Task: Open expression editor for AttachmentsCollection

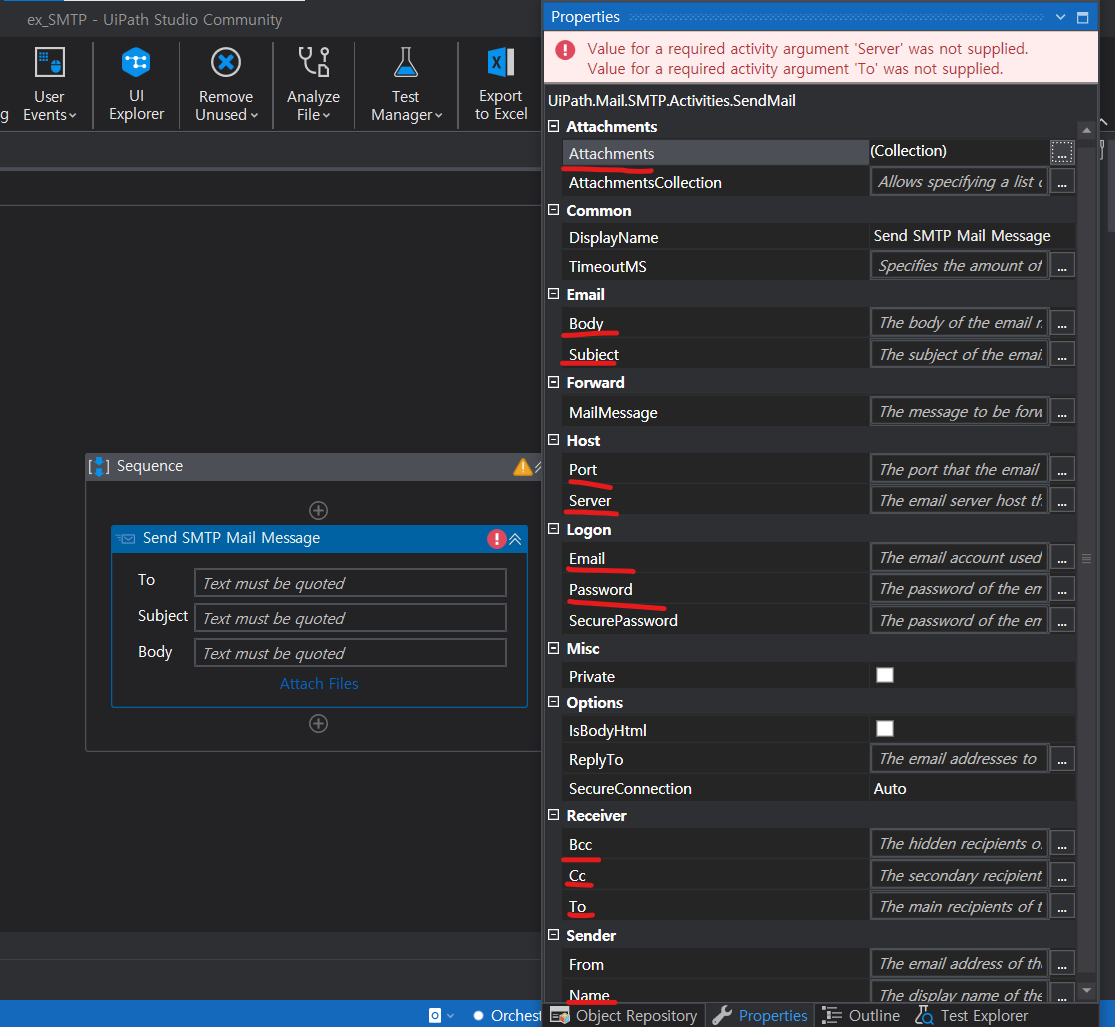Action: 1062,183
